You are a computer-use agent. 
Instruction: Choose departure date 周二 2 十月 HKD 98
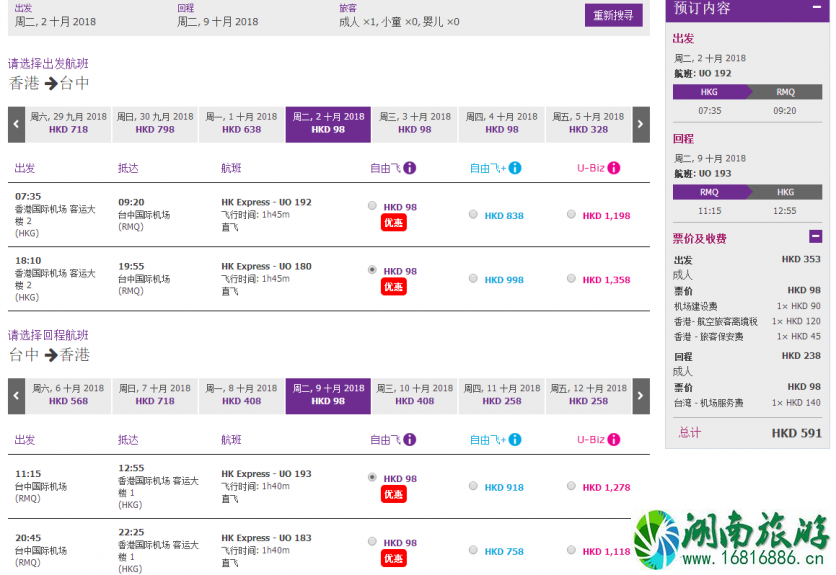pyautogui.click(x=328, y=124)
